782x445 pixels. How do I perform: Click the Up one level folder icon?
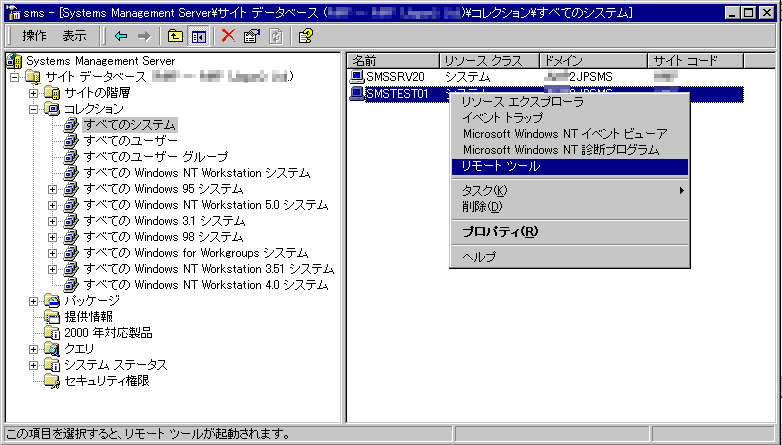[x=175, y=36]
